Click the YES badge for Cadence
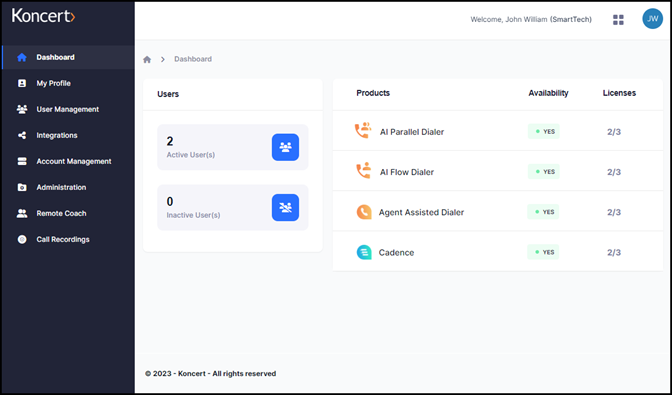 [x=543, y=252]
